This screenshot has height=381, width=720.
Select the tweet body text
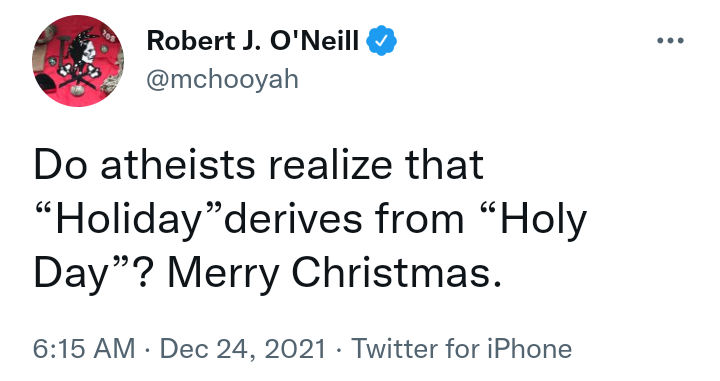point(310,219)
